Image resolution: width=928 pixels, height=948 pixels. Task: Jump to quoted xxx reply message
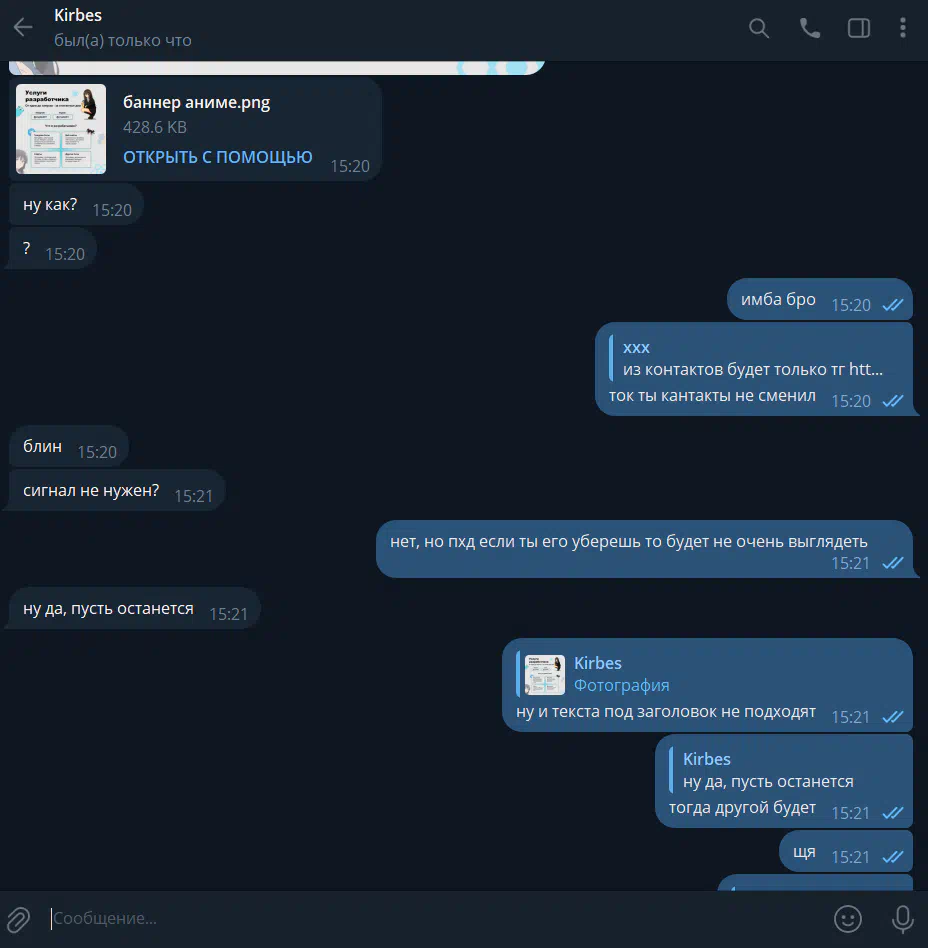click(x=753, y=359)
